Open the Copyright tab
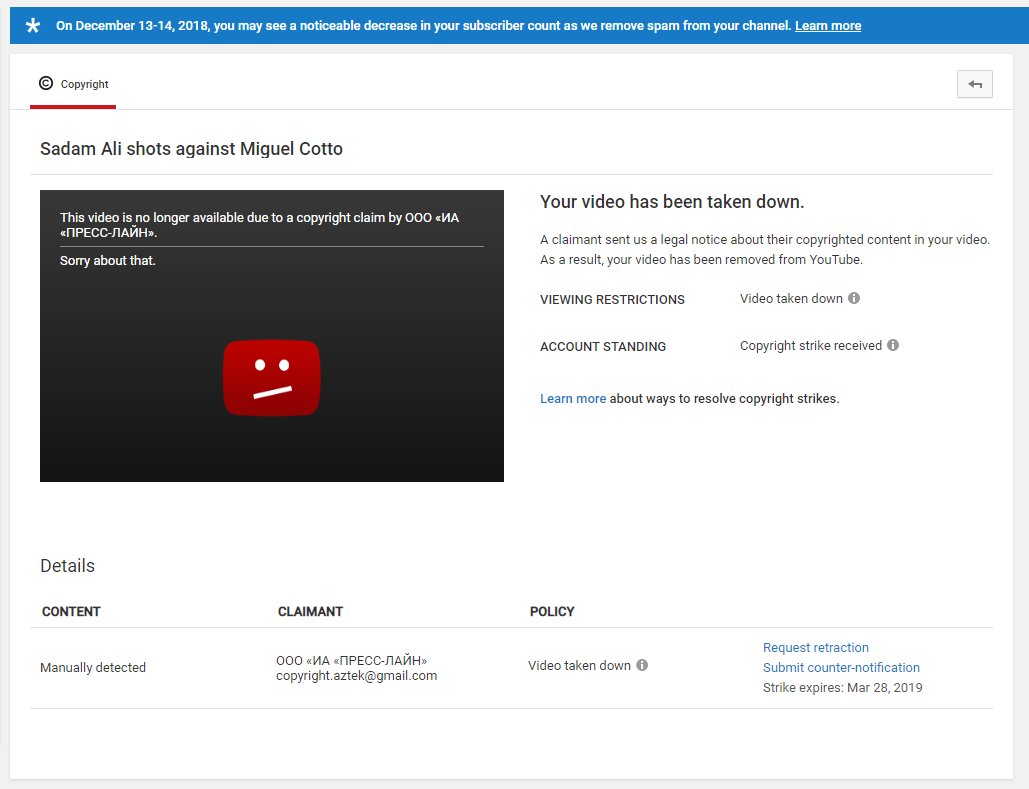This screenshot has height=789, width=1029. point(74,84)
